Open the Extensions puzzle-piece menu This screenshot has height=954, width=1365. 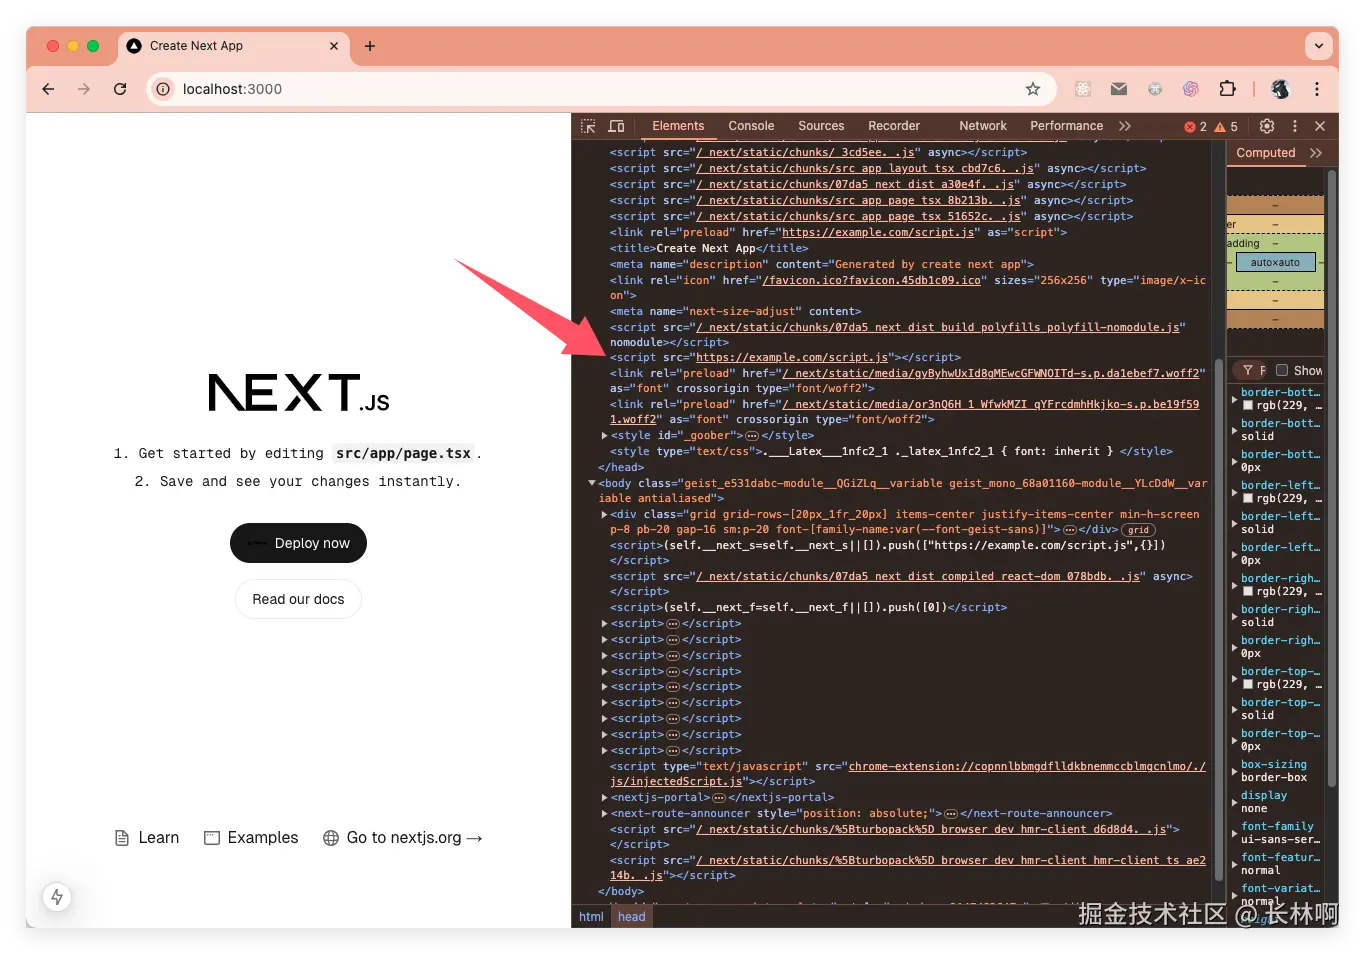(1227, 89)
